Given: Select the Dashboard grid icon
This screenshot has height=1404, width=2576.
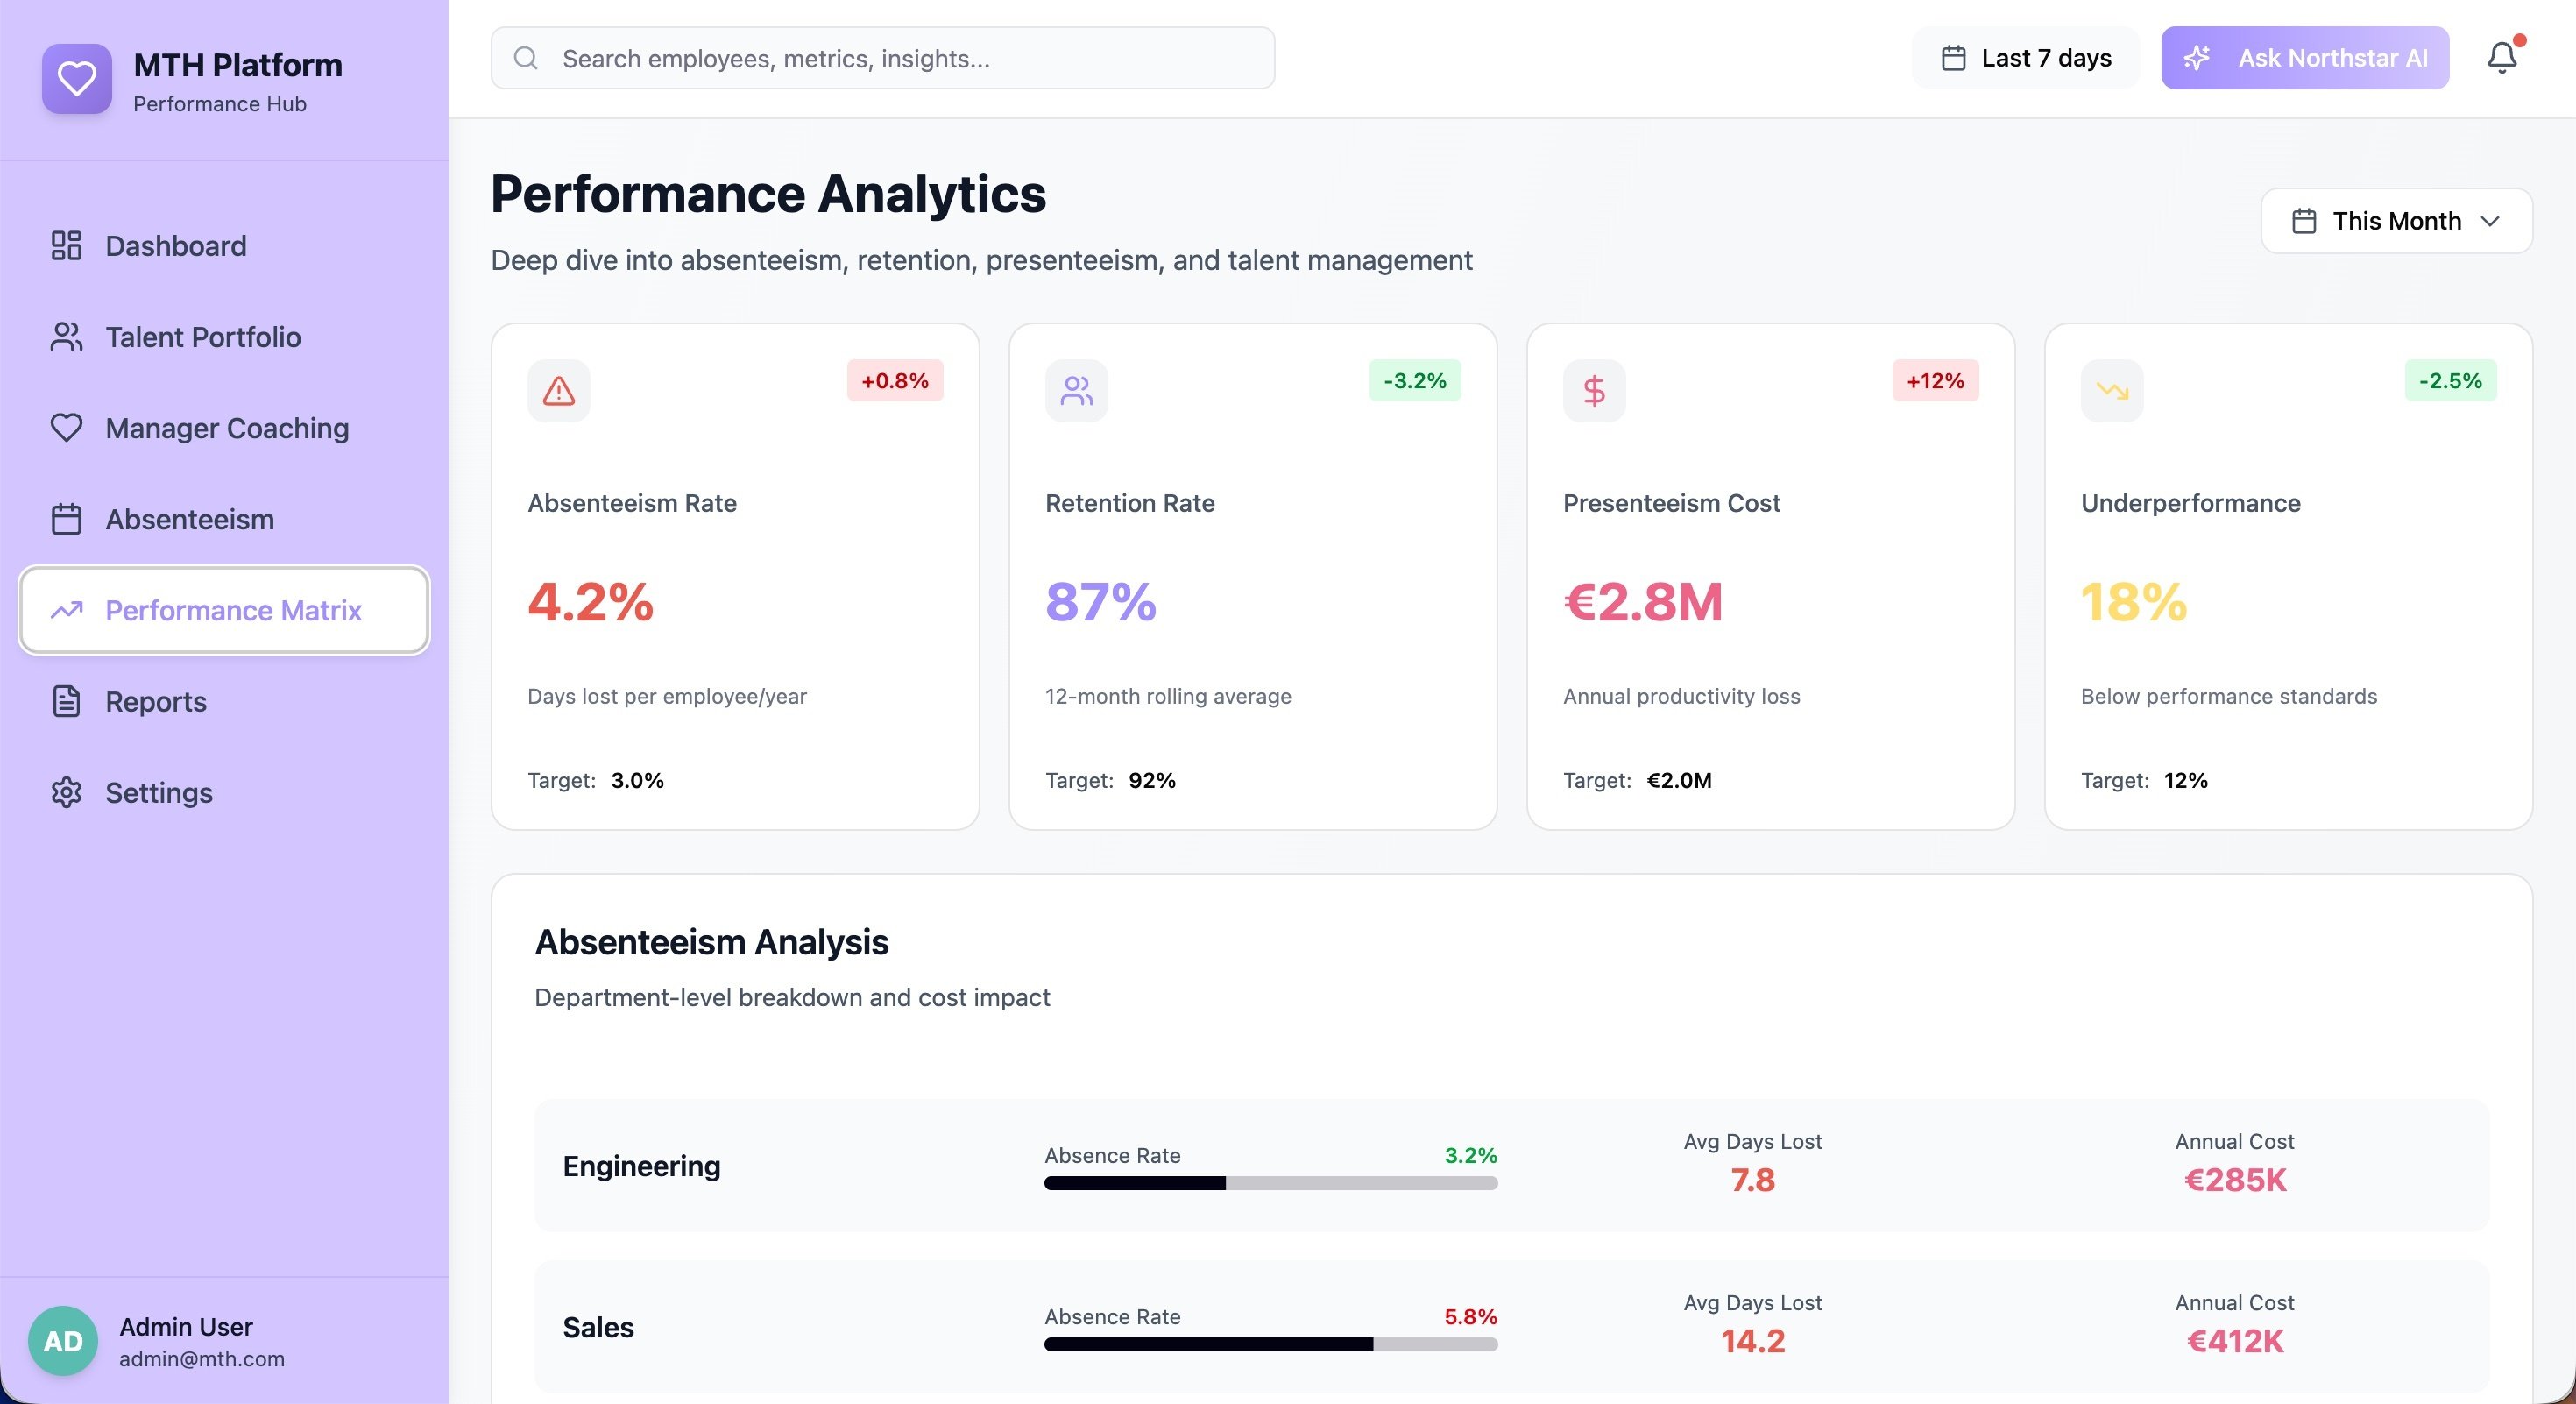Looking at the screenshot, I should pyautogui.click(x=66, y=245).
